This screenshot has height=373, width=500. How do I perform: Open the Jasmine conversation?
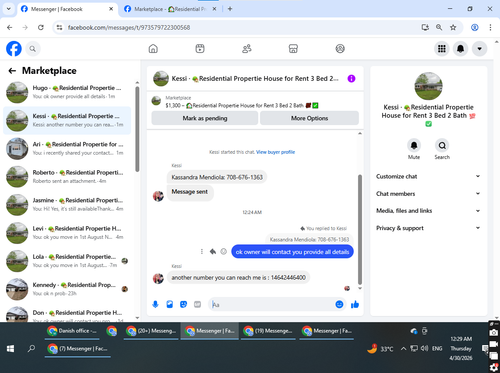[67, 205]
